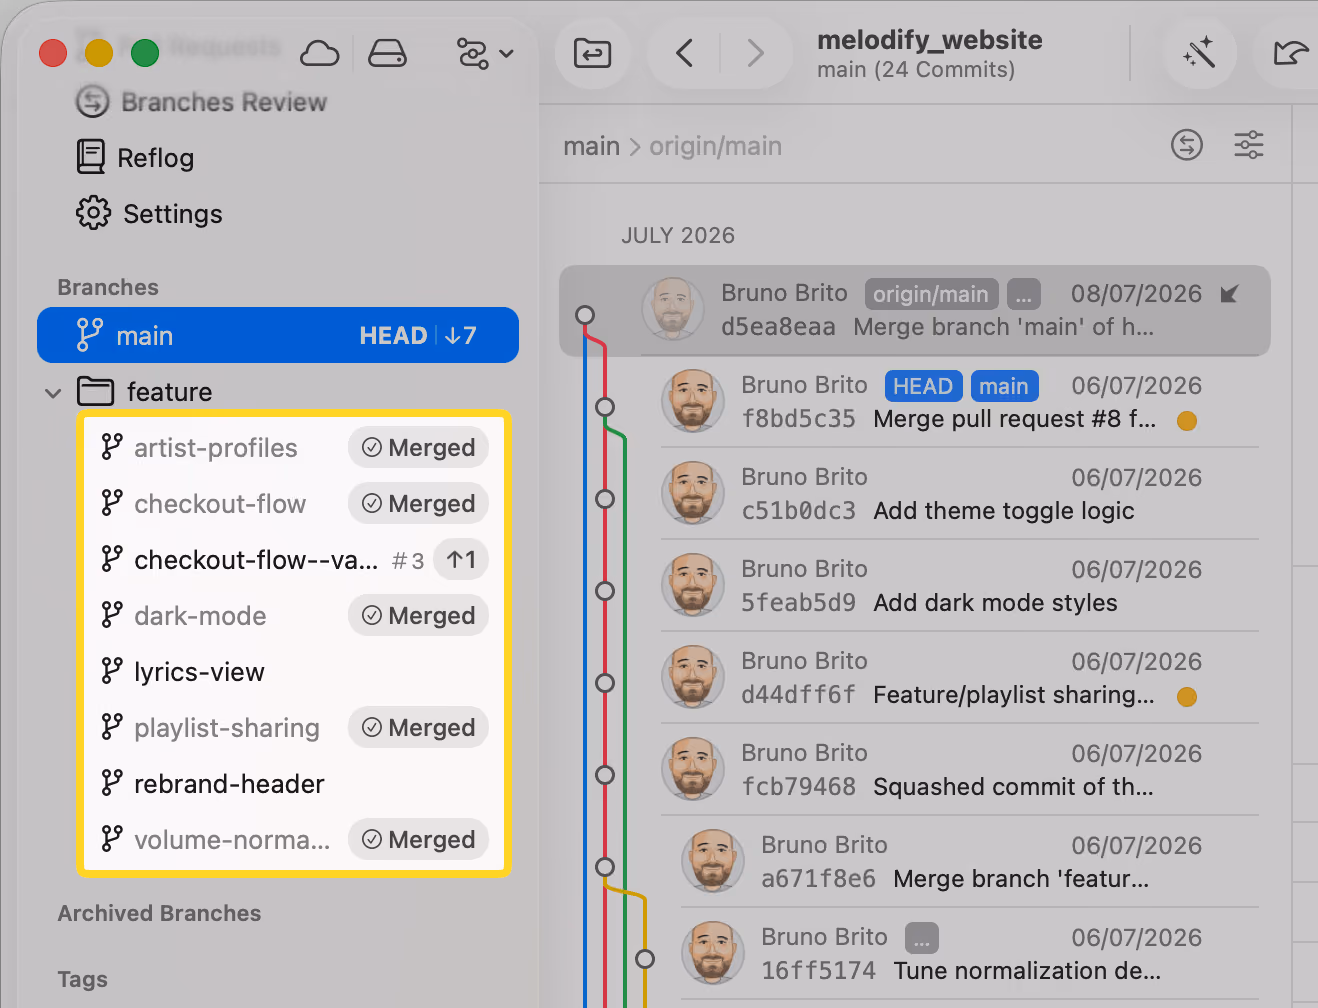Click the Tags section header
The width and height of the screenshot is (1318, 1008).
coord(82,979)
